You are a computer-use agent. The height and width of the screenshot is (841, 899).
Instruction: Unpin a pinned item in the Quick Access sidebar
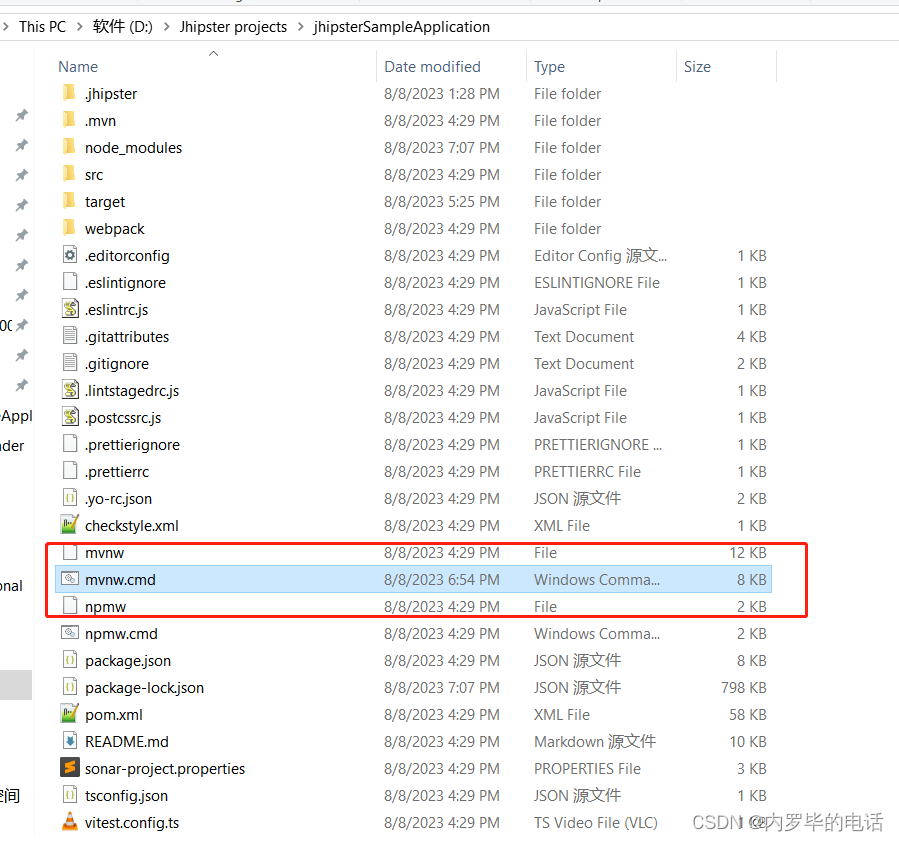point(21,115)
